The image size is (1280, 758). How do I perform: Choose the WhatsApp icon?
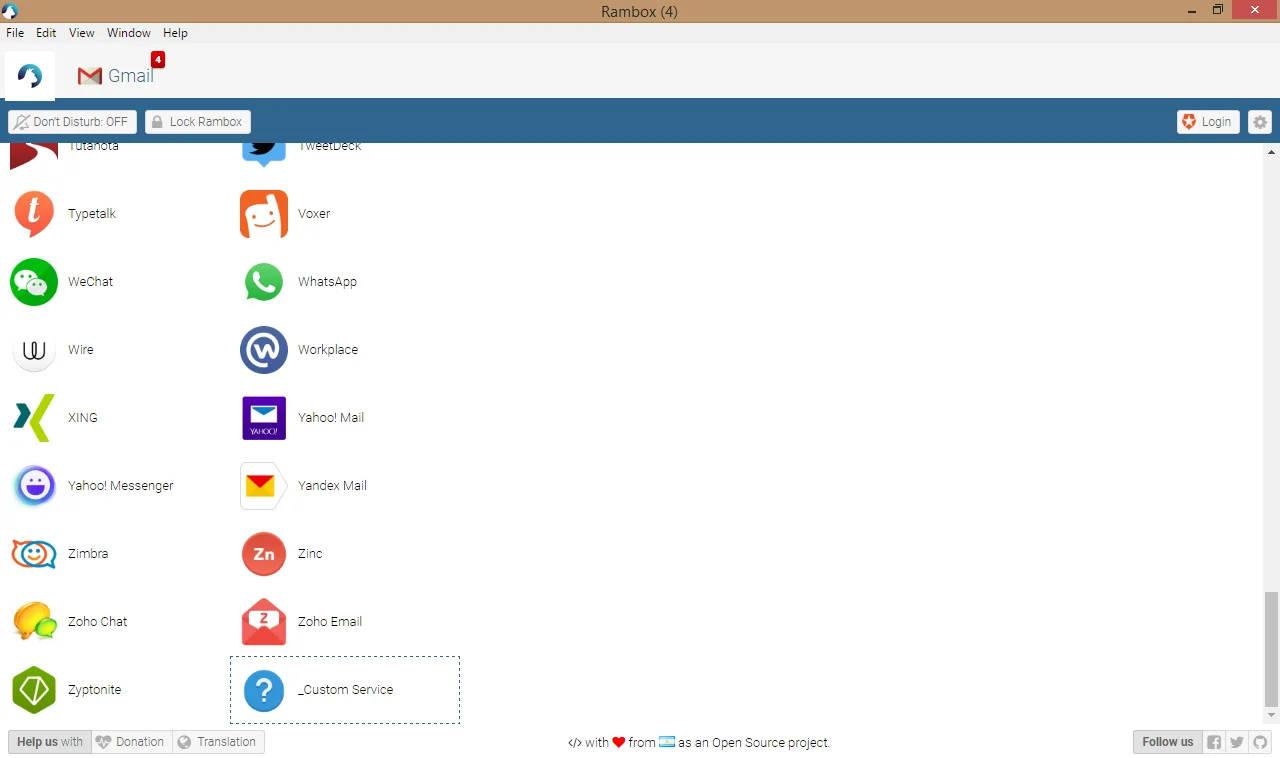264,282
